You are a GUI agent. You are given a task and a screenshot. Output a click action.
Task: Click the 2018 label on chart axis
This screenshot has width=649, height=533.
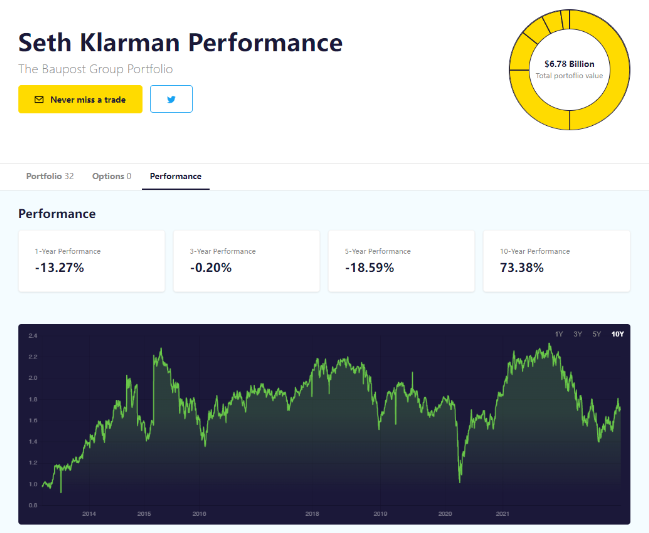[312, 514]
